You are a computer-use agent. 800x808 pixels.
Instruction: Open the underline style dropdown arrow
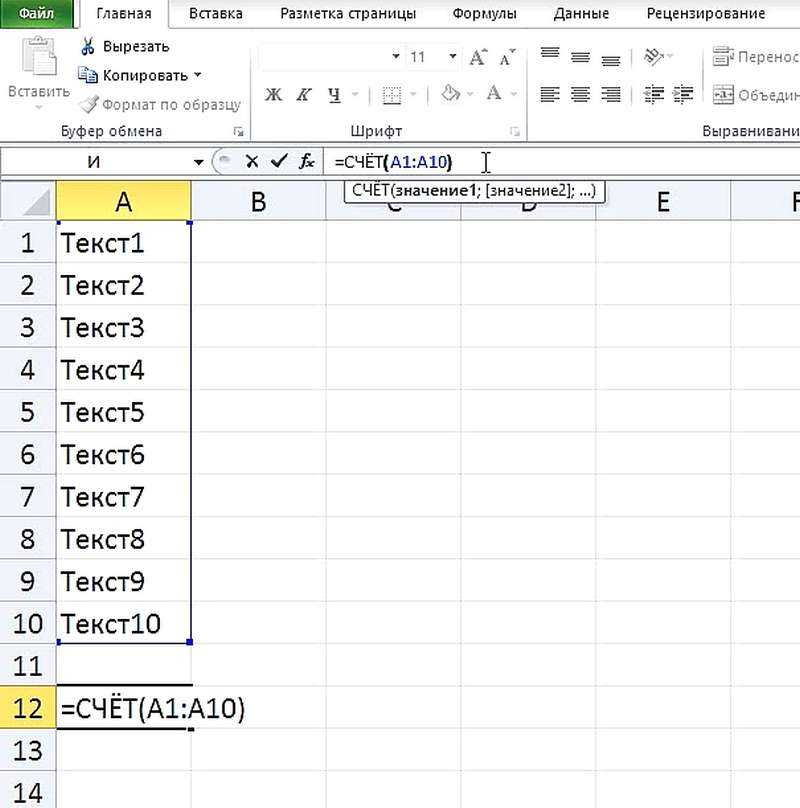point(355,94)
